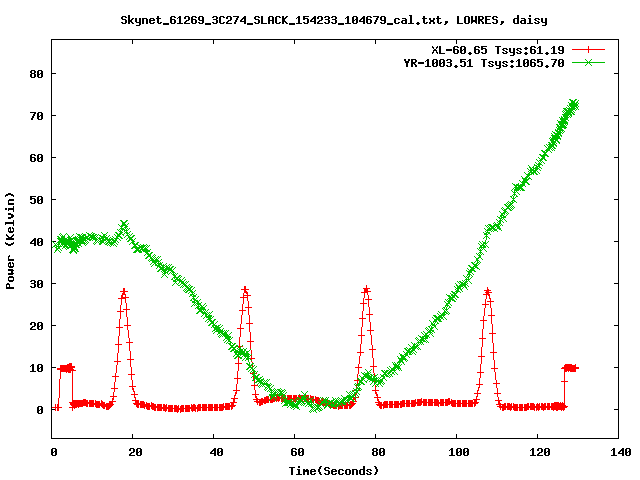The image size is (640, 480).
Task: Click the 0 tick label on the y-axis
Action: [40, 410]
